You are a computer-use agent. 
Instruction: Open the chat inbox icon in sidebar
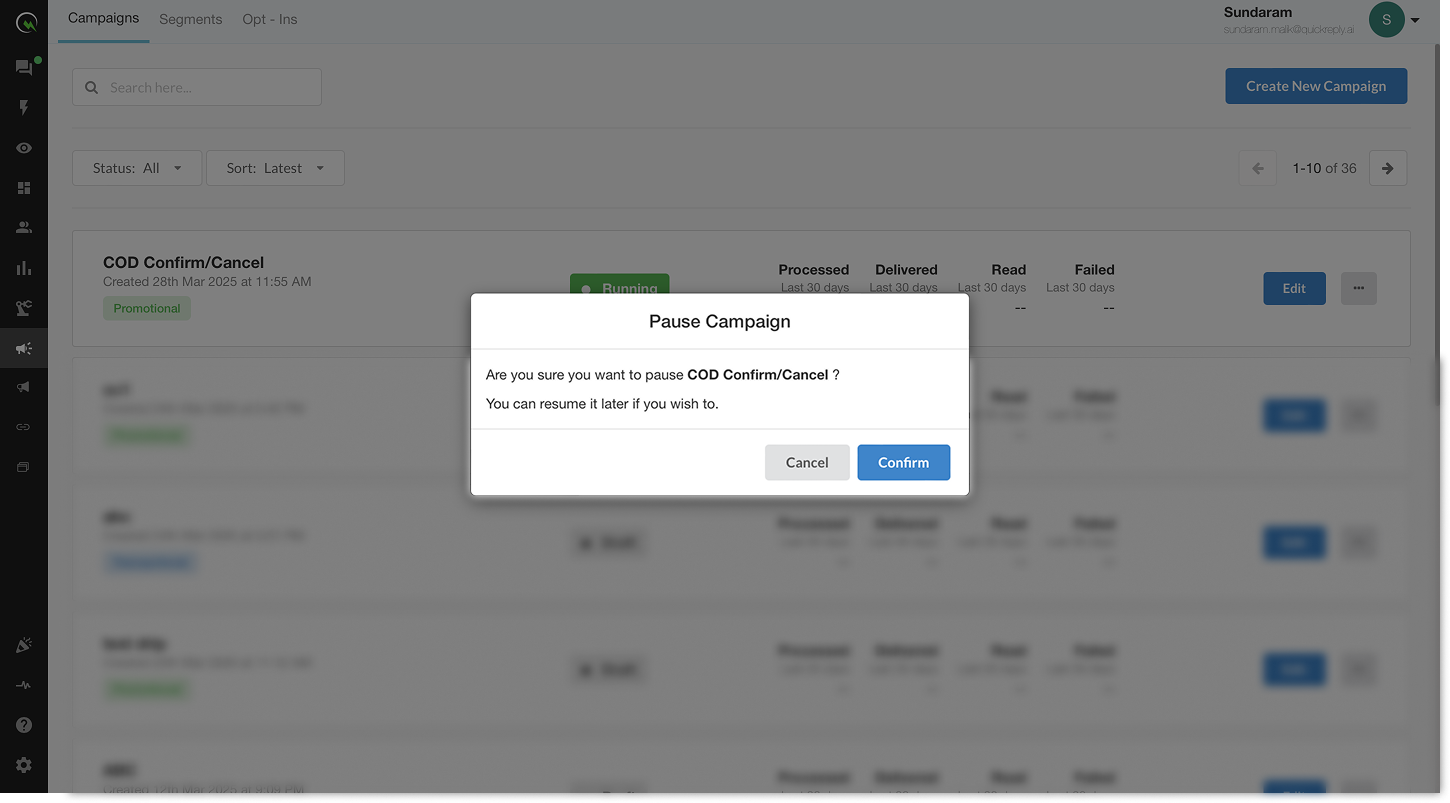click(23, 68)
